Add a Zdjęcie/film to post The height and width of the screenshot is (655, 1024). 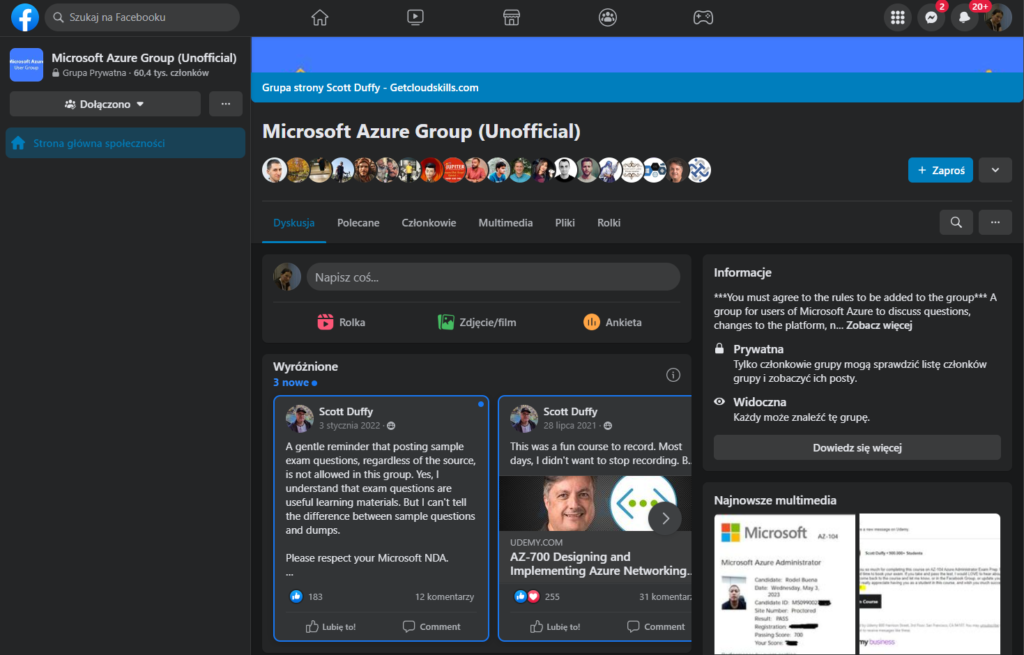pos(477,322)
